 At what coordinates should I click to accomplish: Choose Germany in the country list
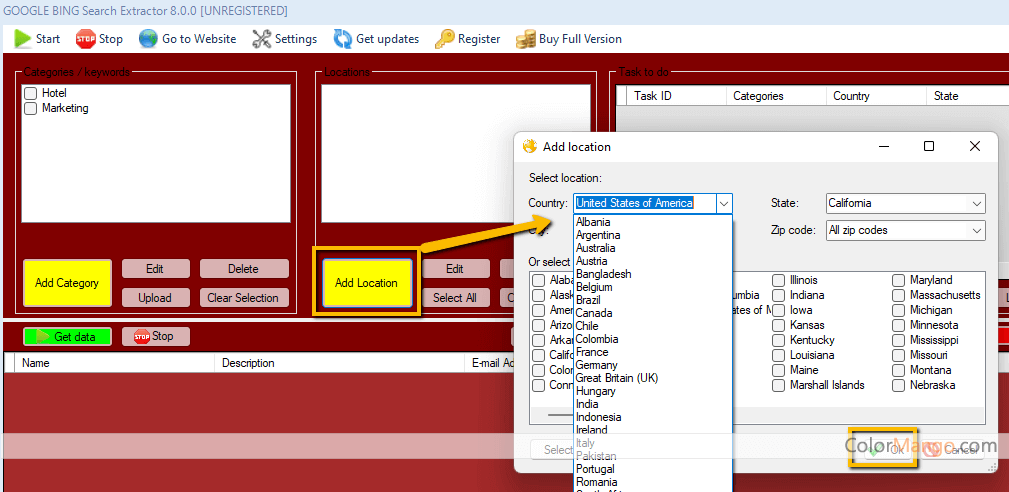596,365
